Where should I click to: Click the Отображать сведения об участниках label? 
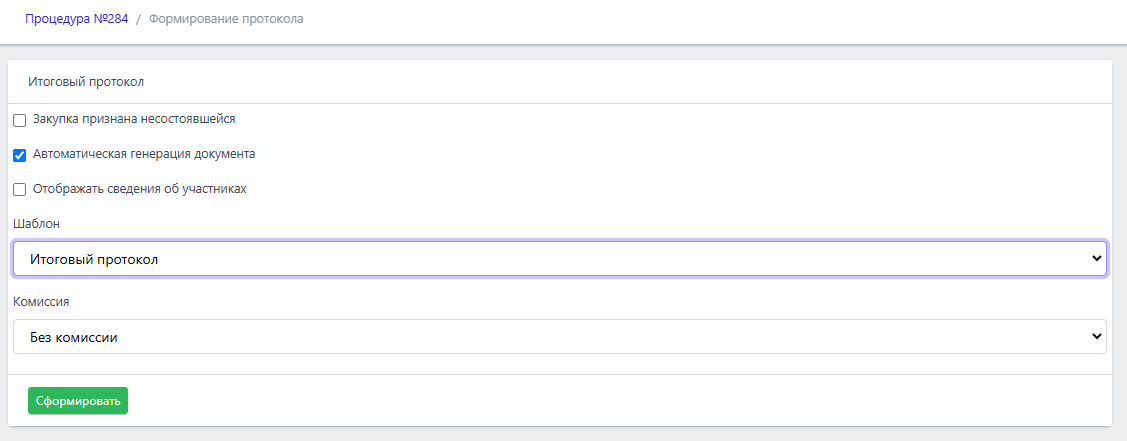(x=139, y=188)
